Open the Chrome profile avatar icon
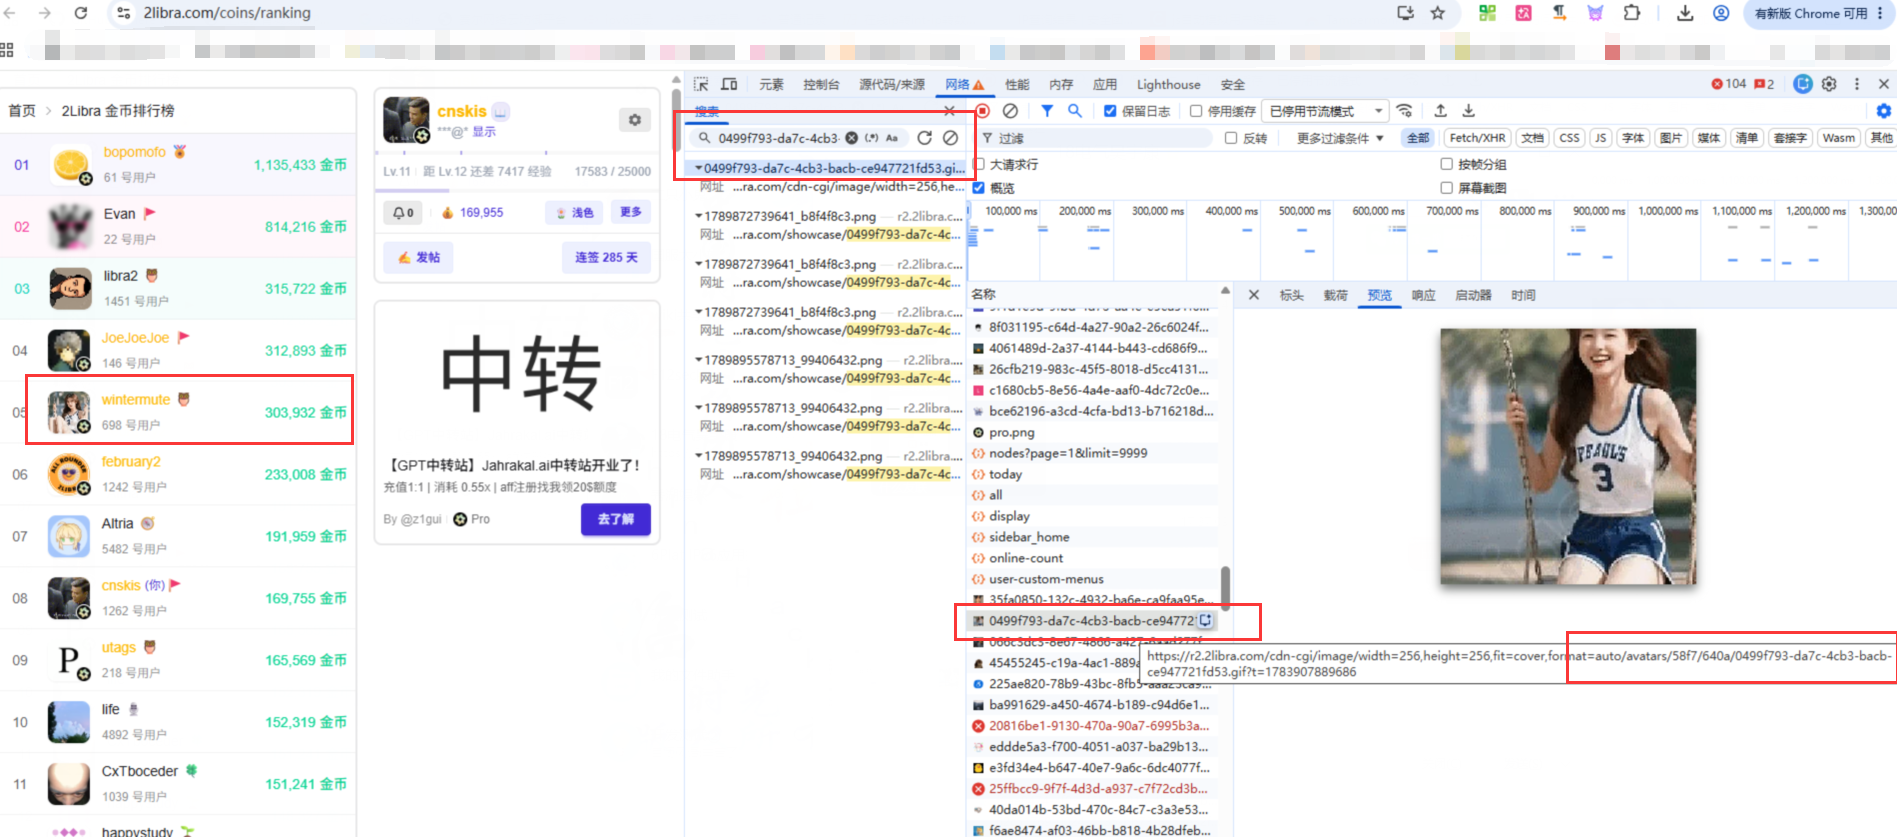Screen dimensions: 1897x837 [x=1721, y=13]
